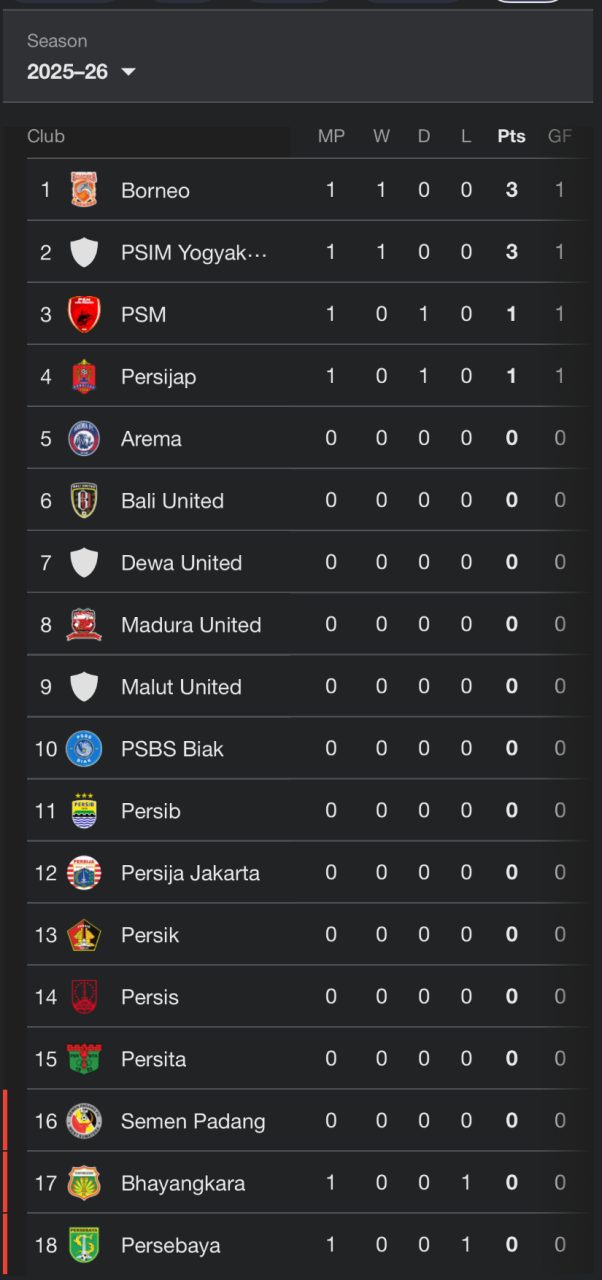Open Bhayangkara team page
Screen dimensions: 602x1280
point(183,1183)
